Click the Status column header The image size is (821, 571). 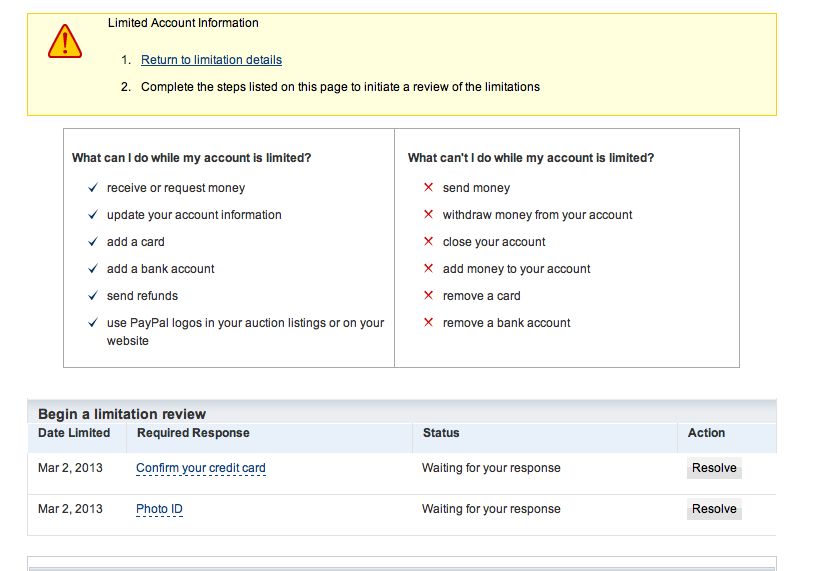[441, 433]
